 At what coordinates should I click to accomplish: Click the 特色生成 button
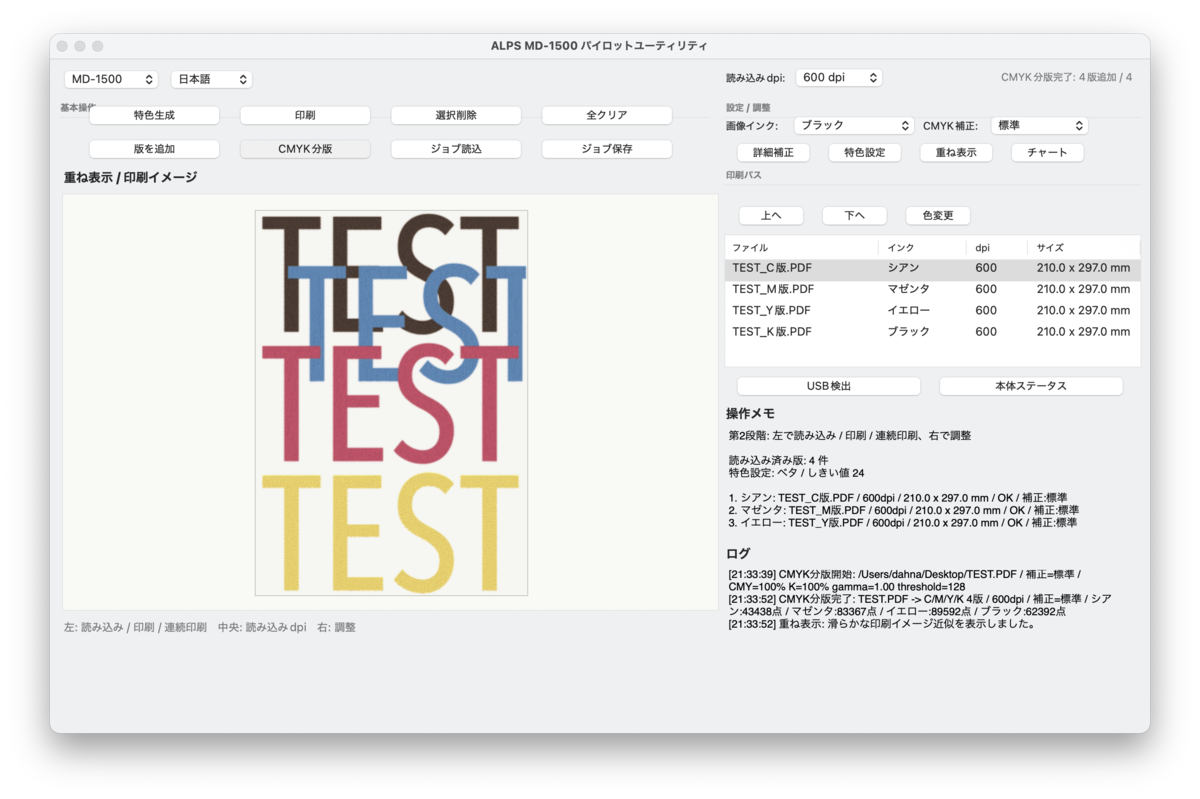click(x=154, y=115)
